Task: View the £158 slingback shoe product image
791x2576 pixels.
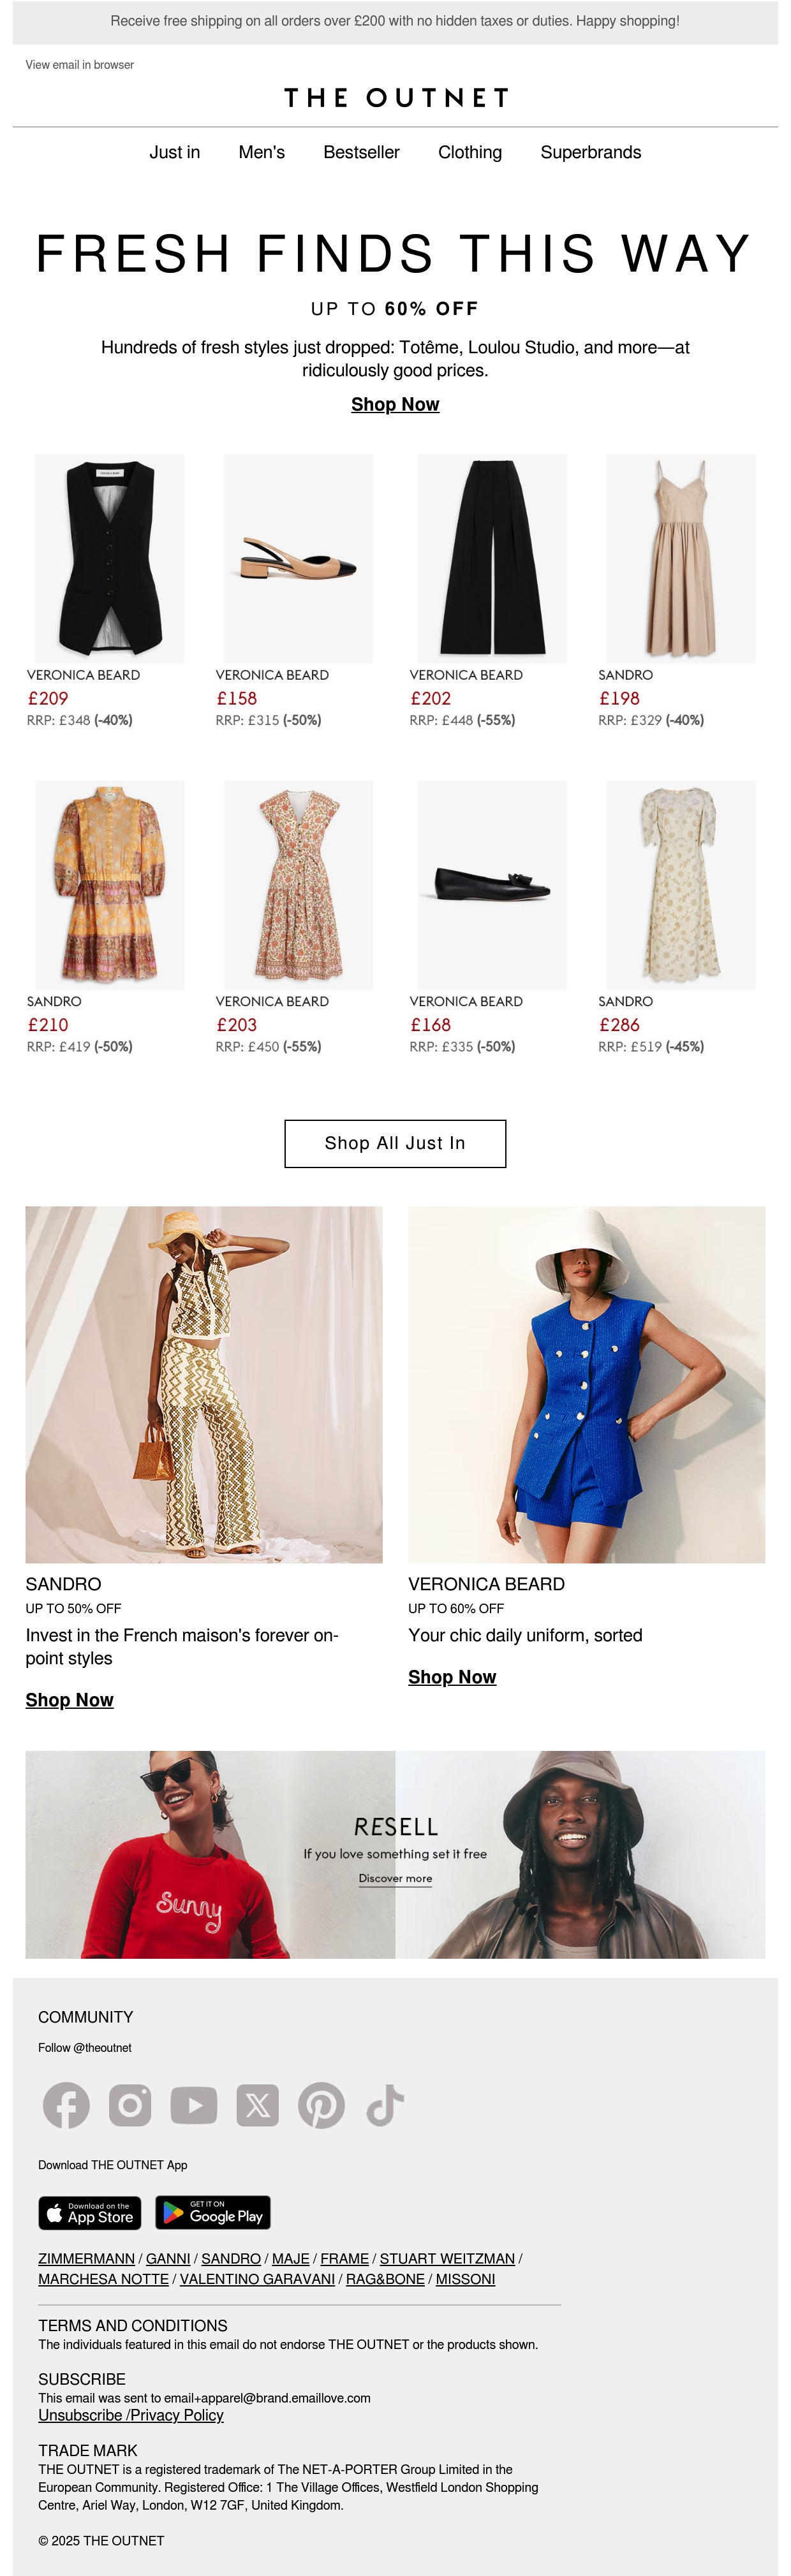Action: point(299,558)
